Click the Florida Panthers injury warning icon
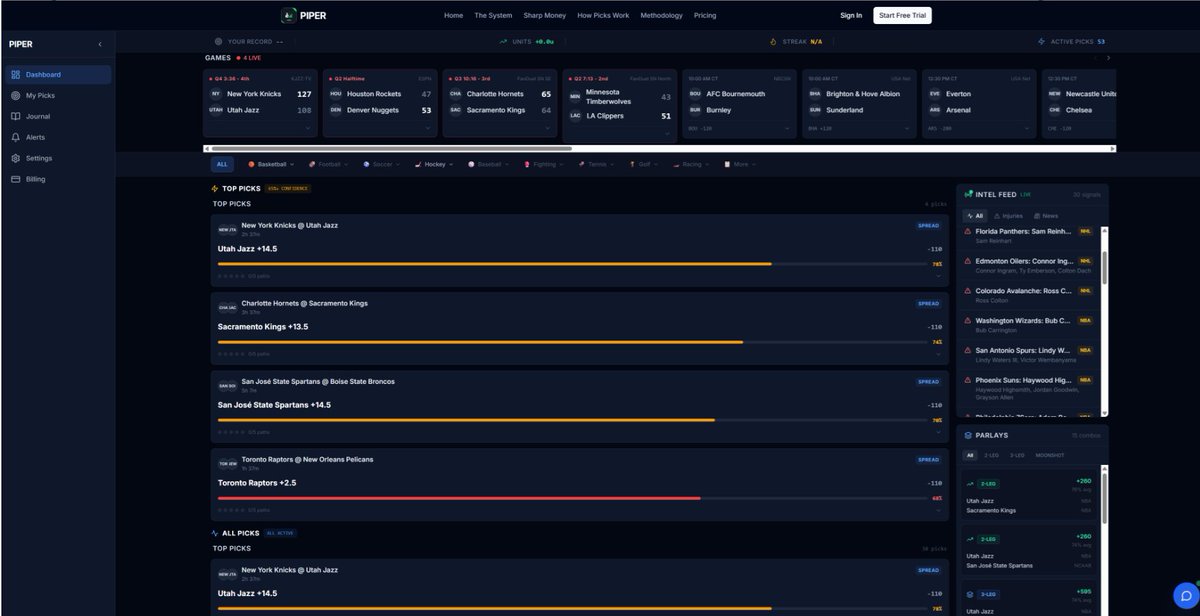This screenshot has height=616, width=1200. point(968,231)
